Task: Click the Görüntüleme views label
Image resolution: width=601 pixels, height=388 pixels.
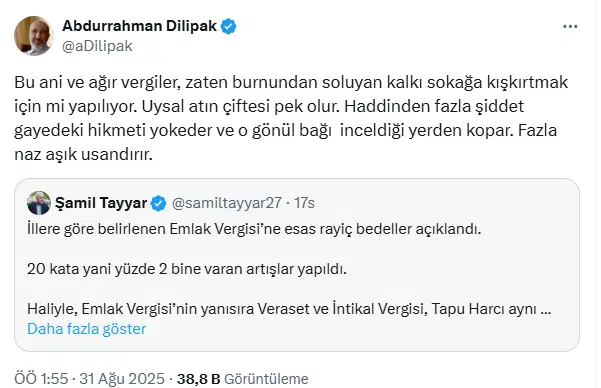Action: click(x=266, y=379)
